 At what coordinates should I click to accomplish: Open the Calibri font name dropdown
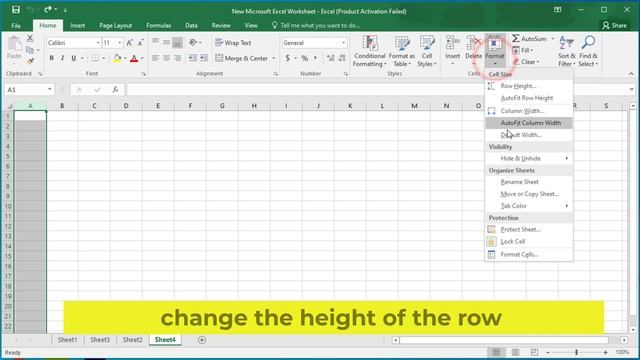click(98, 42)
